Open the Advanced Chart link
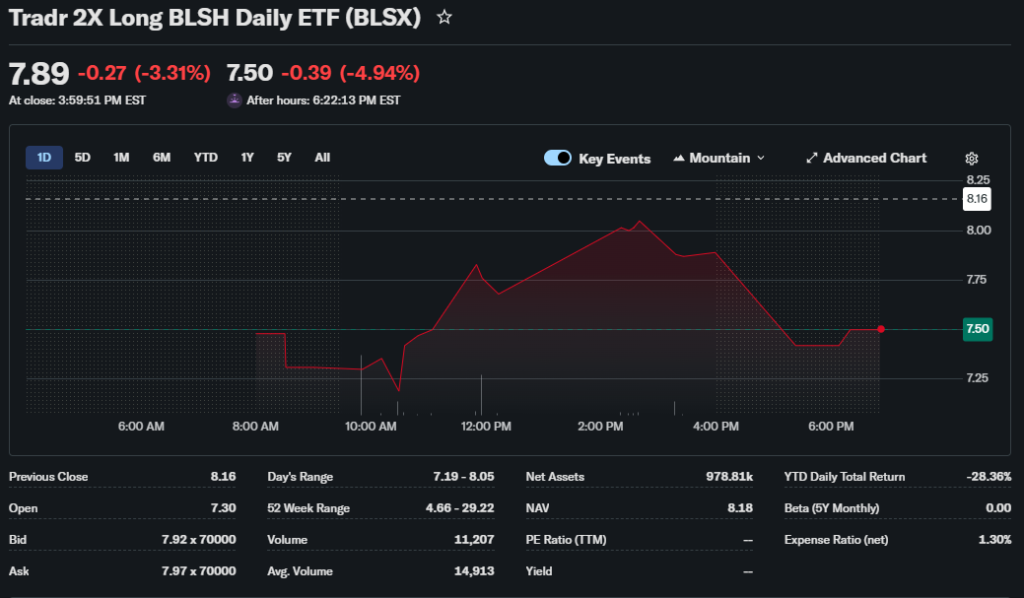Viewport: 1024px width, 598px height. [x=874, y=158]
